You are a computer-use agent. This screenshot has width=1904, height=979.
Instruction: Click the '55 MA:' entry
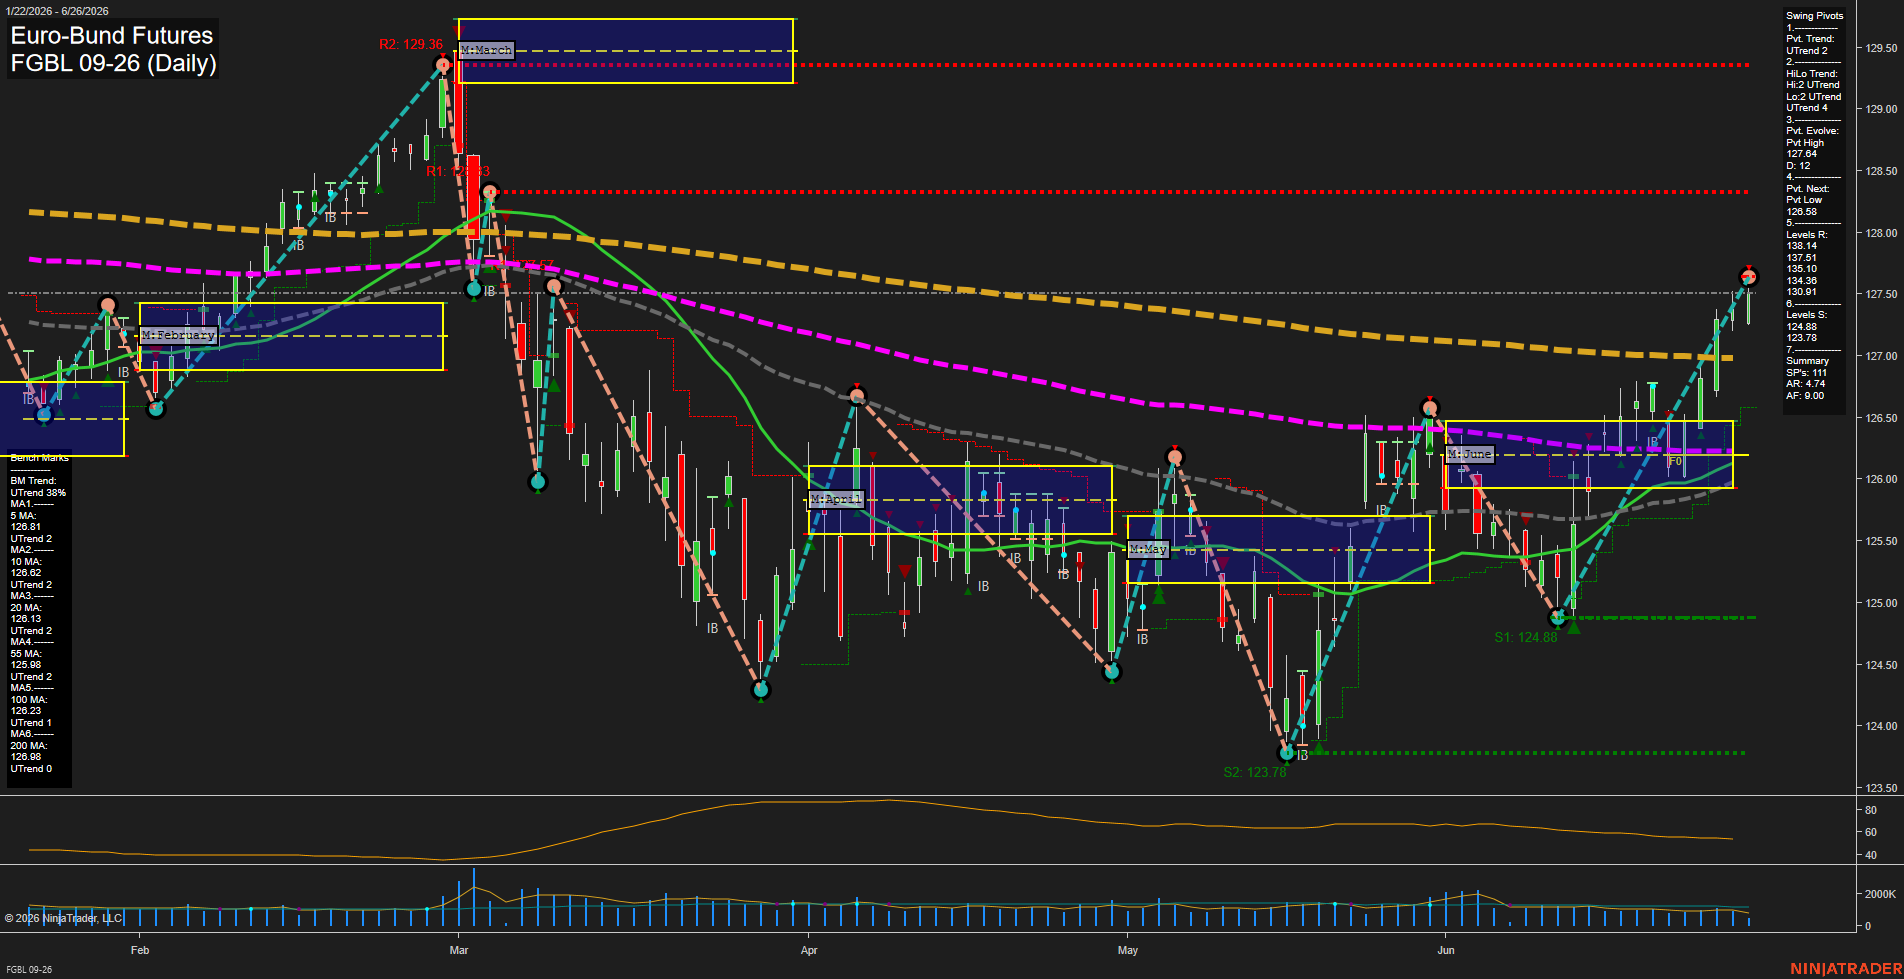click(26, 654)
